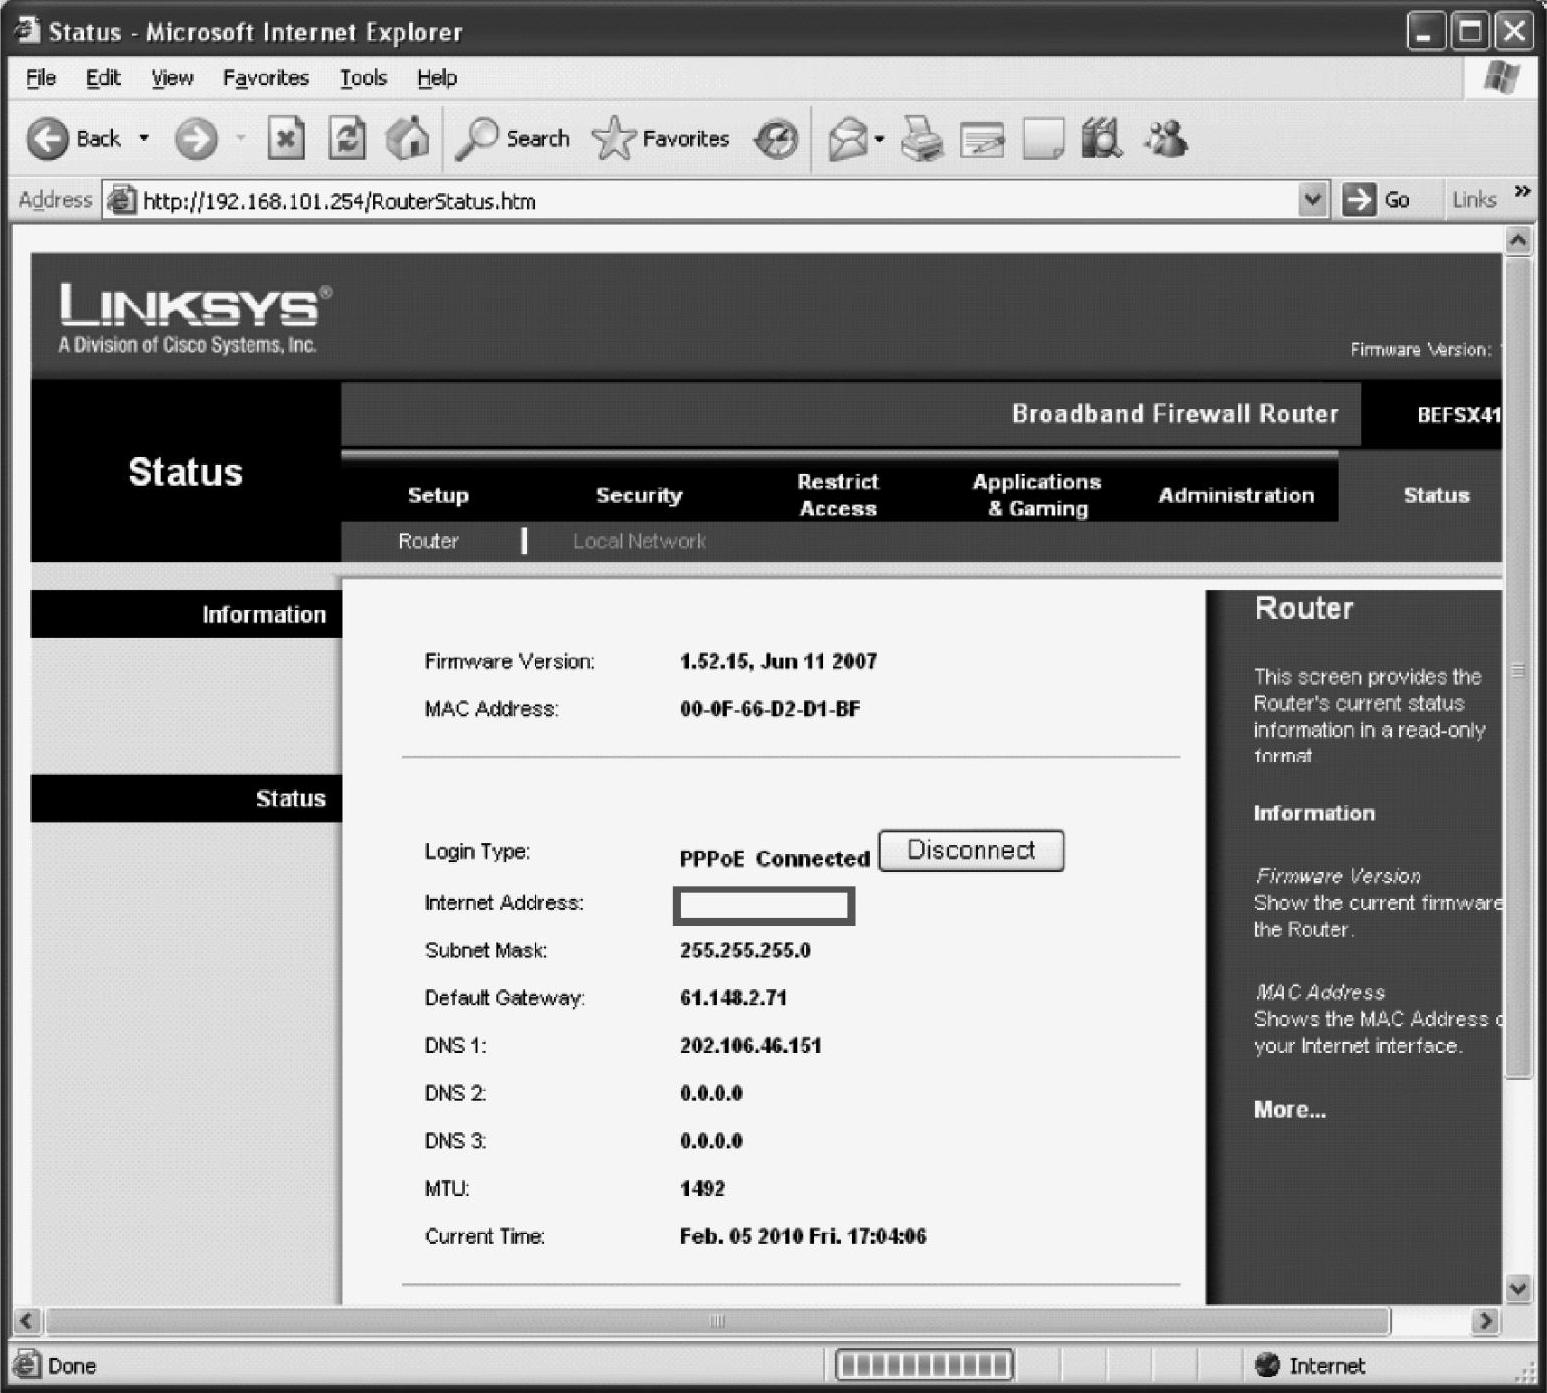Click the DNS 1 value 202.106.46.151
Screen dimensions: 1547x1393
pyautogui.click(x=750, y=1046)
